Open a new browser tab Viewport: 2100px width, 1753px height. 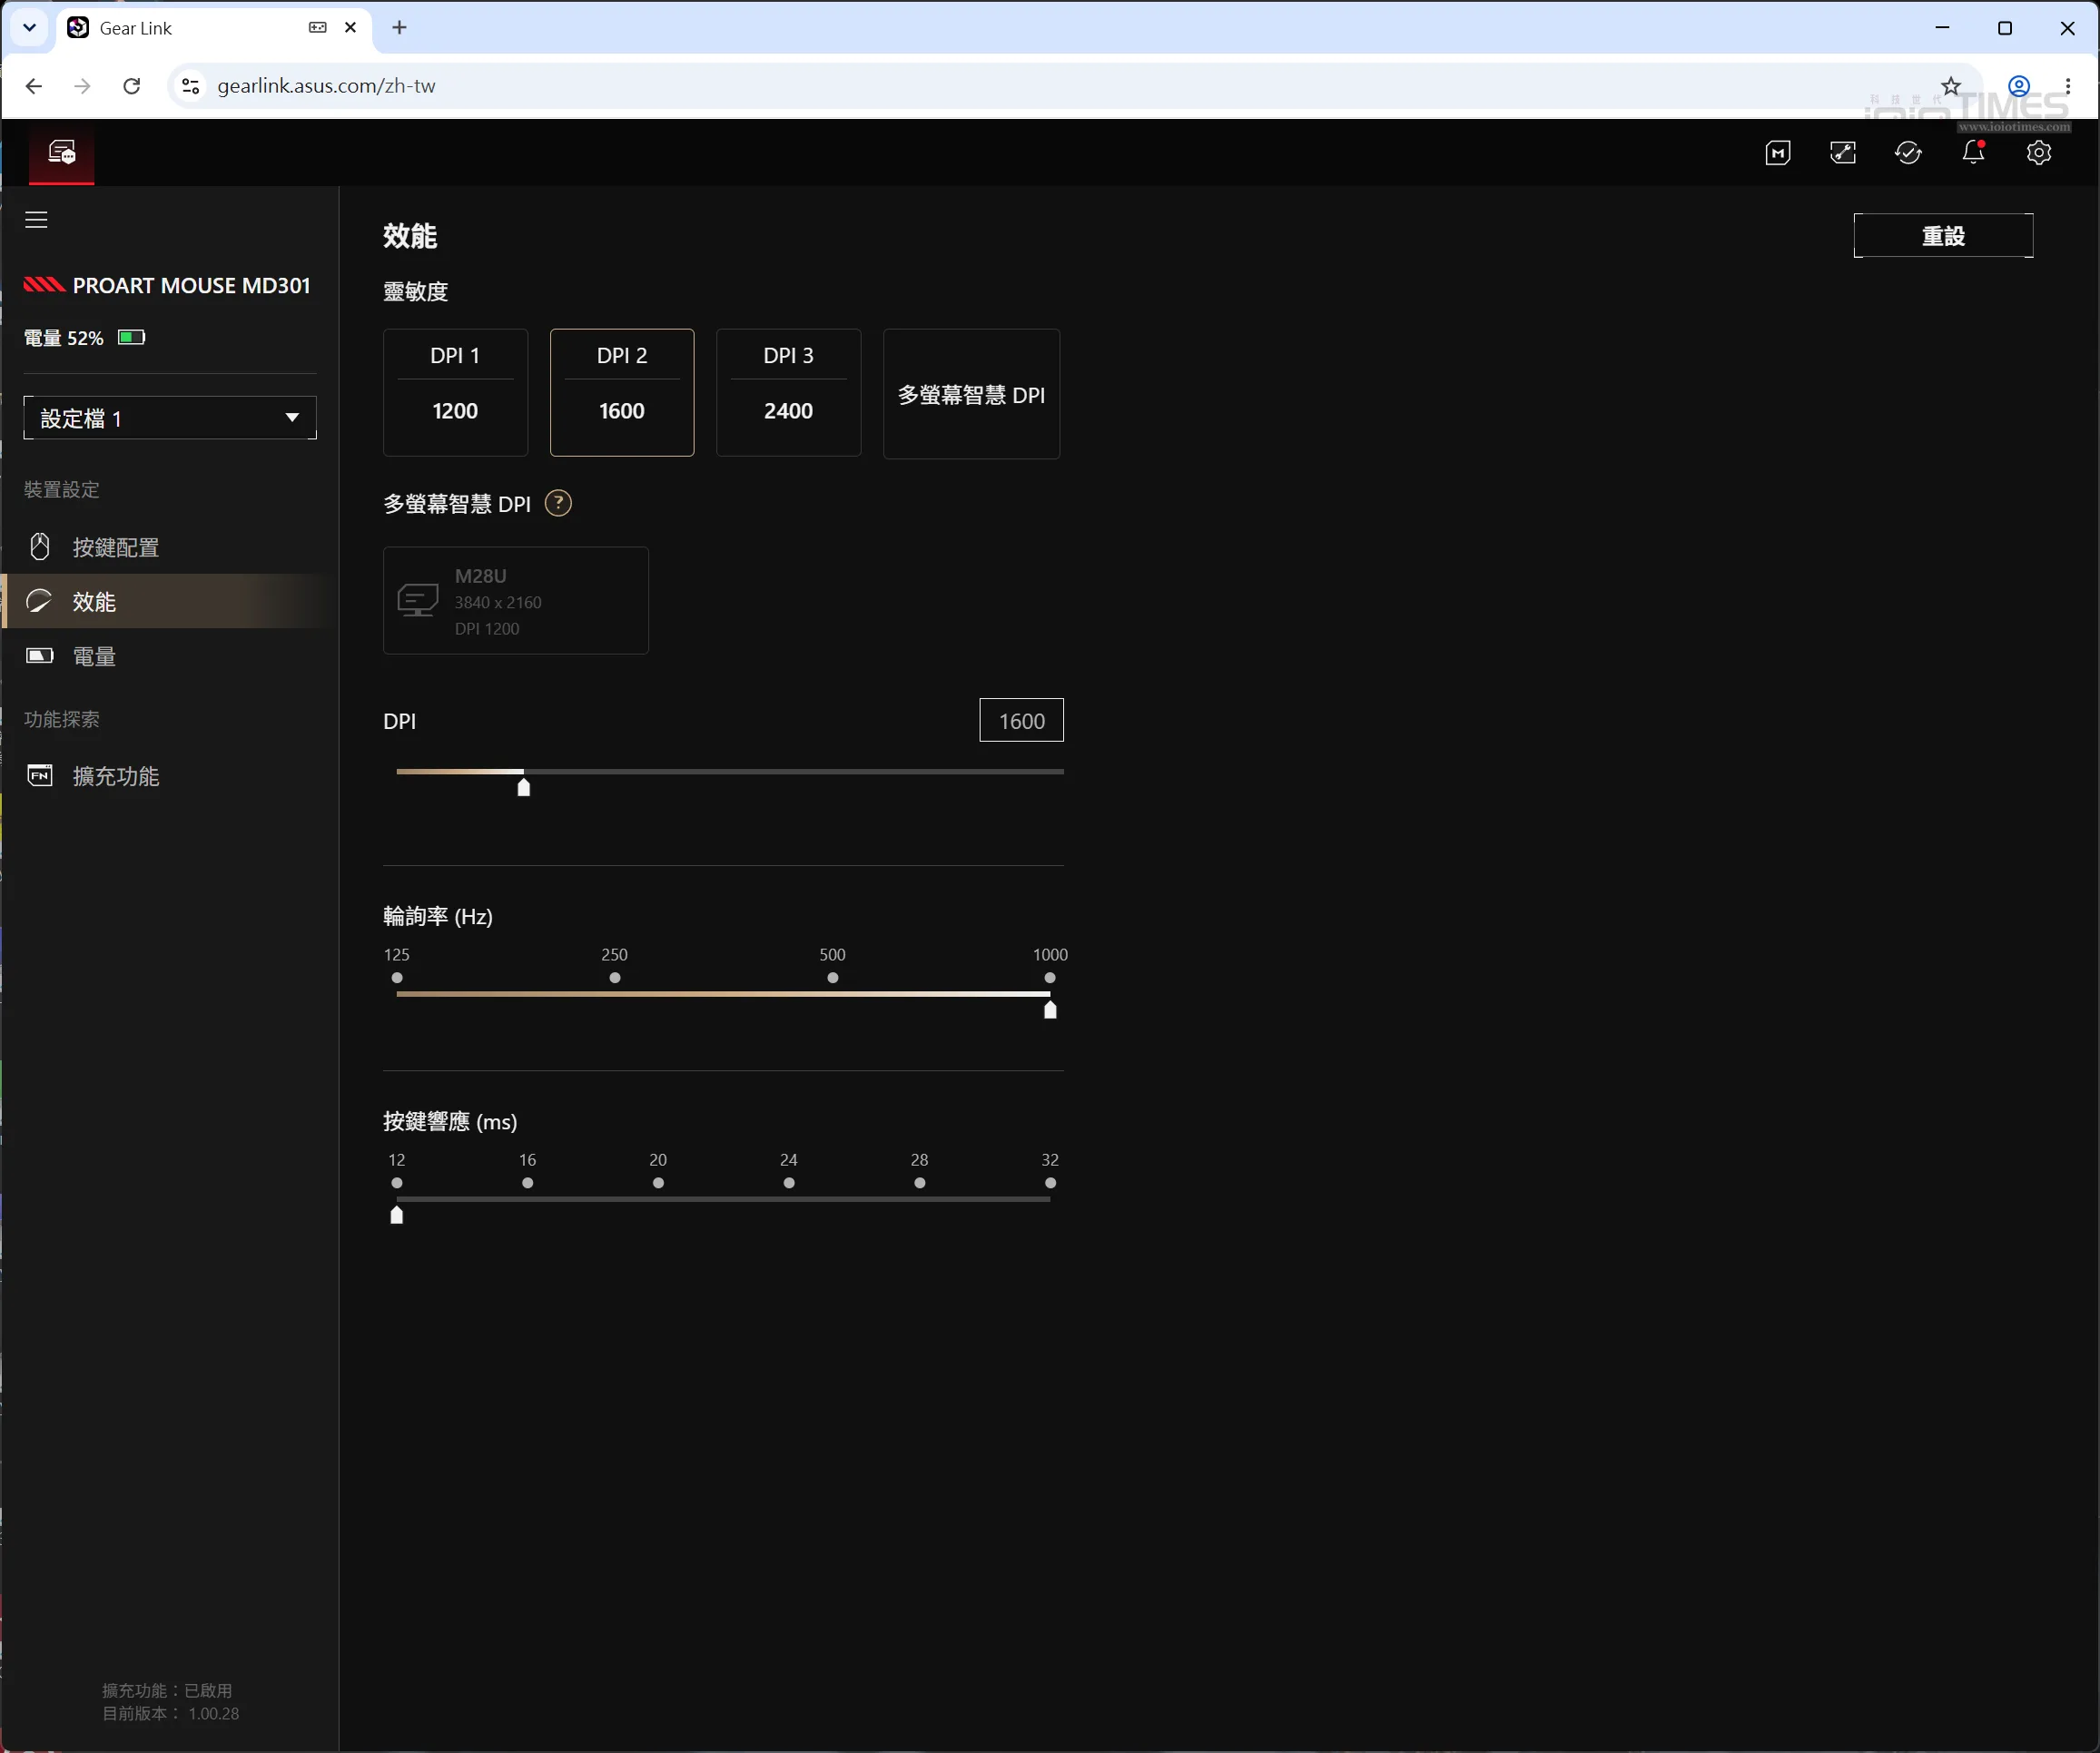(399, 28)
